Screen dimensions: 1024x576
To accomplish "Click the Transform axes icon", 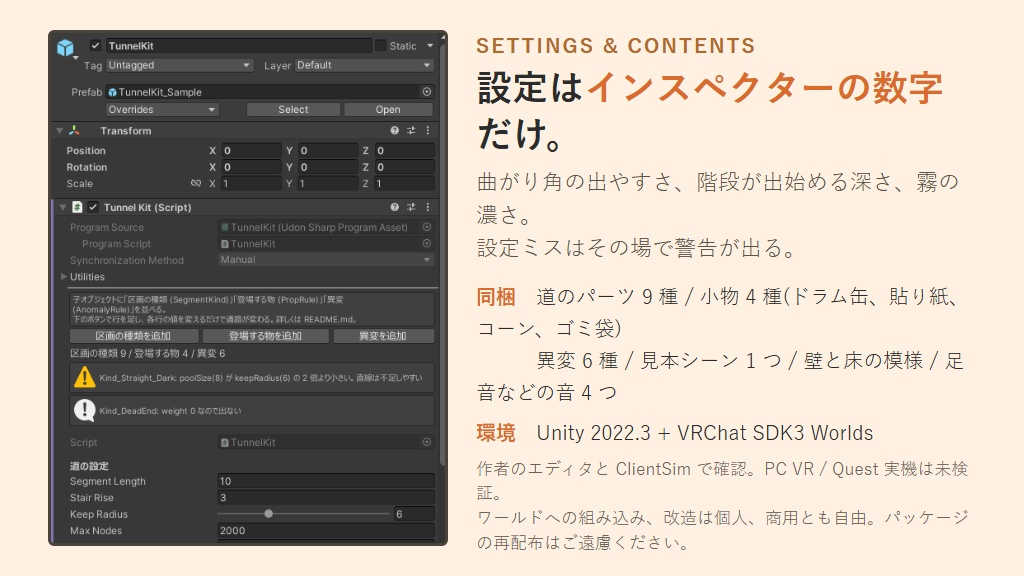I will pos(74,131).
